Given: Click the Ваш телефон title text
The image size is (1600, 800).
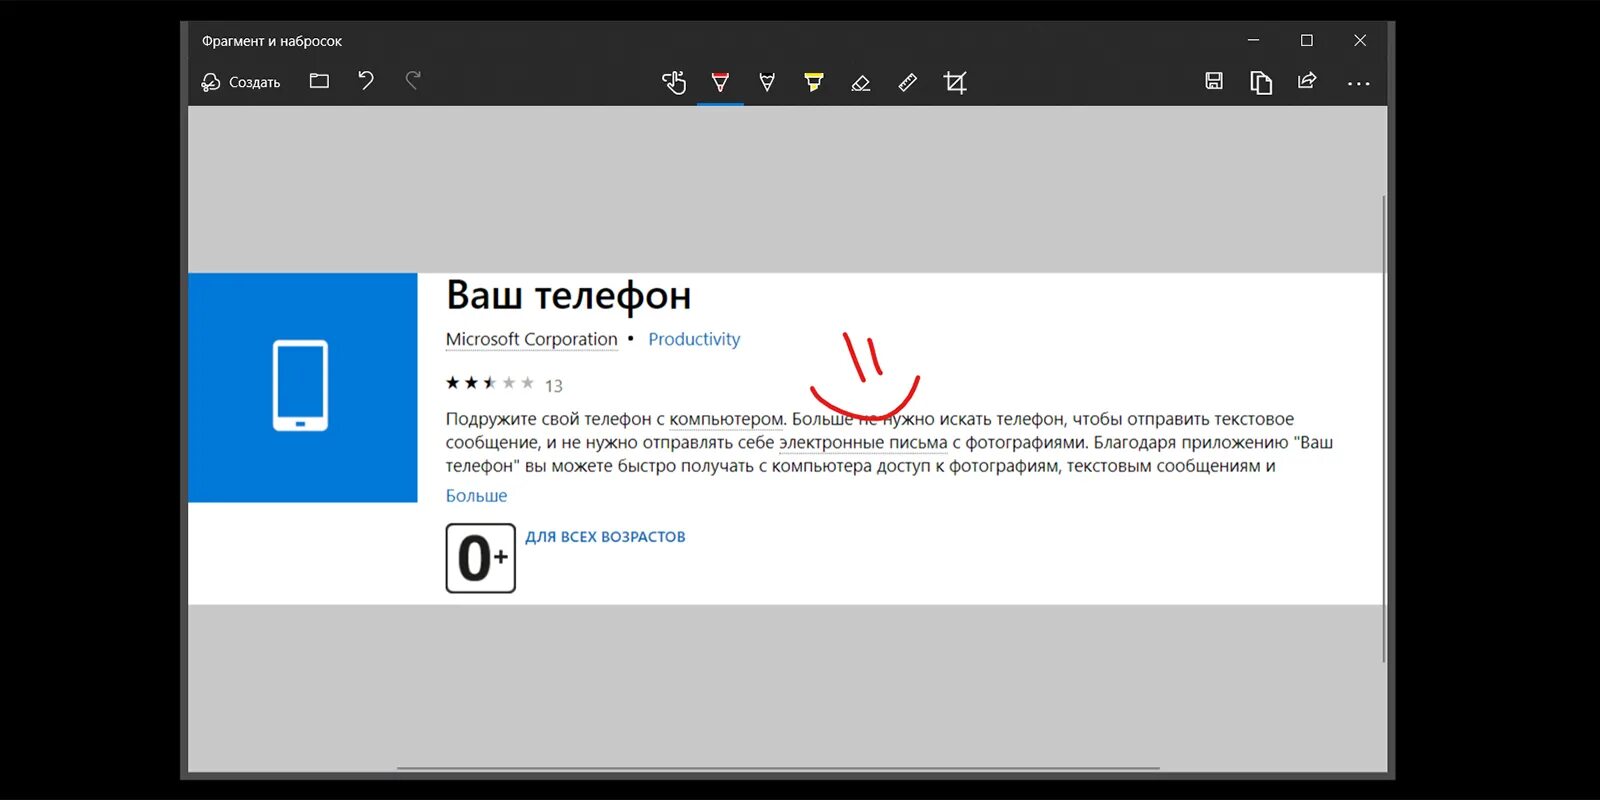Looking at the screenshot, I should pyautogui.click(x=569, y=296).
